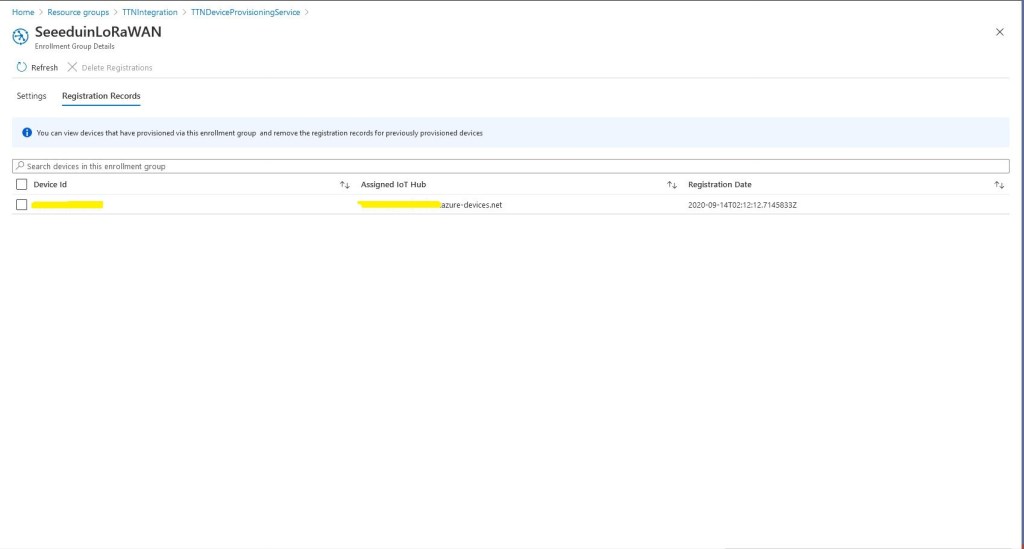The height and width of the screenshot is (549, 1024).
Task: Toggle the select-all checkbox in header
Action: point(22,185)
